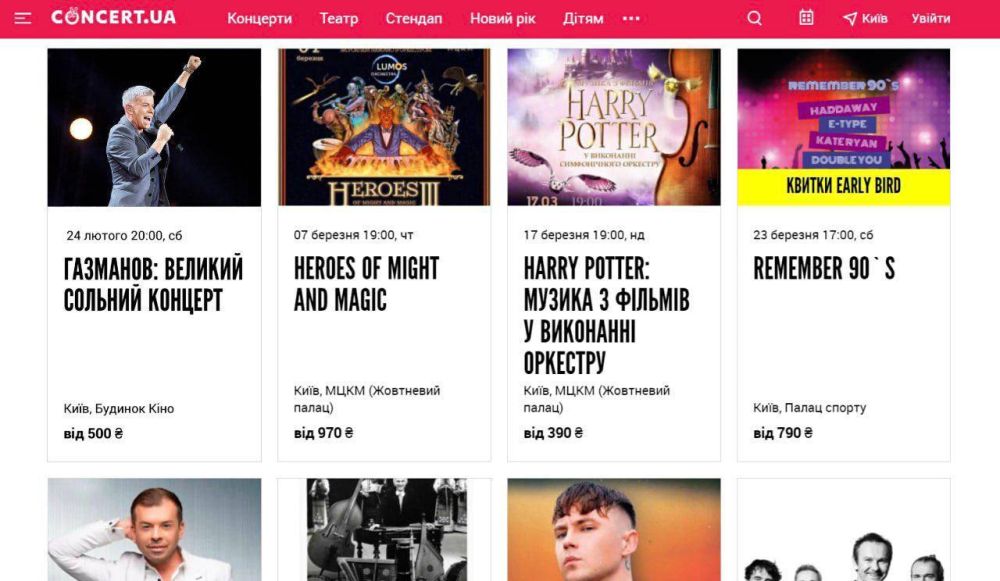Open the Remember 90's Early Bird poster
The width and height of the screenshot is (1000, 581).
(x=844, y=128)
